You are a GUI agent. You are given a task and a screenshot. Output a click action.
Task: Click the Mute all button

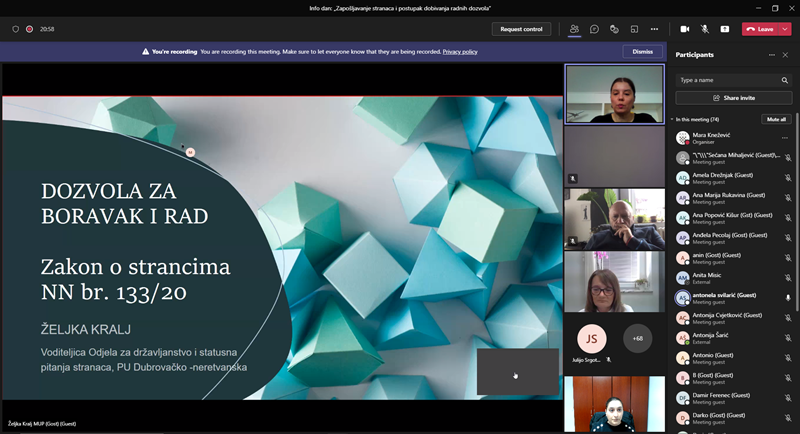pos(776,119)
